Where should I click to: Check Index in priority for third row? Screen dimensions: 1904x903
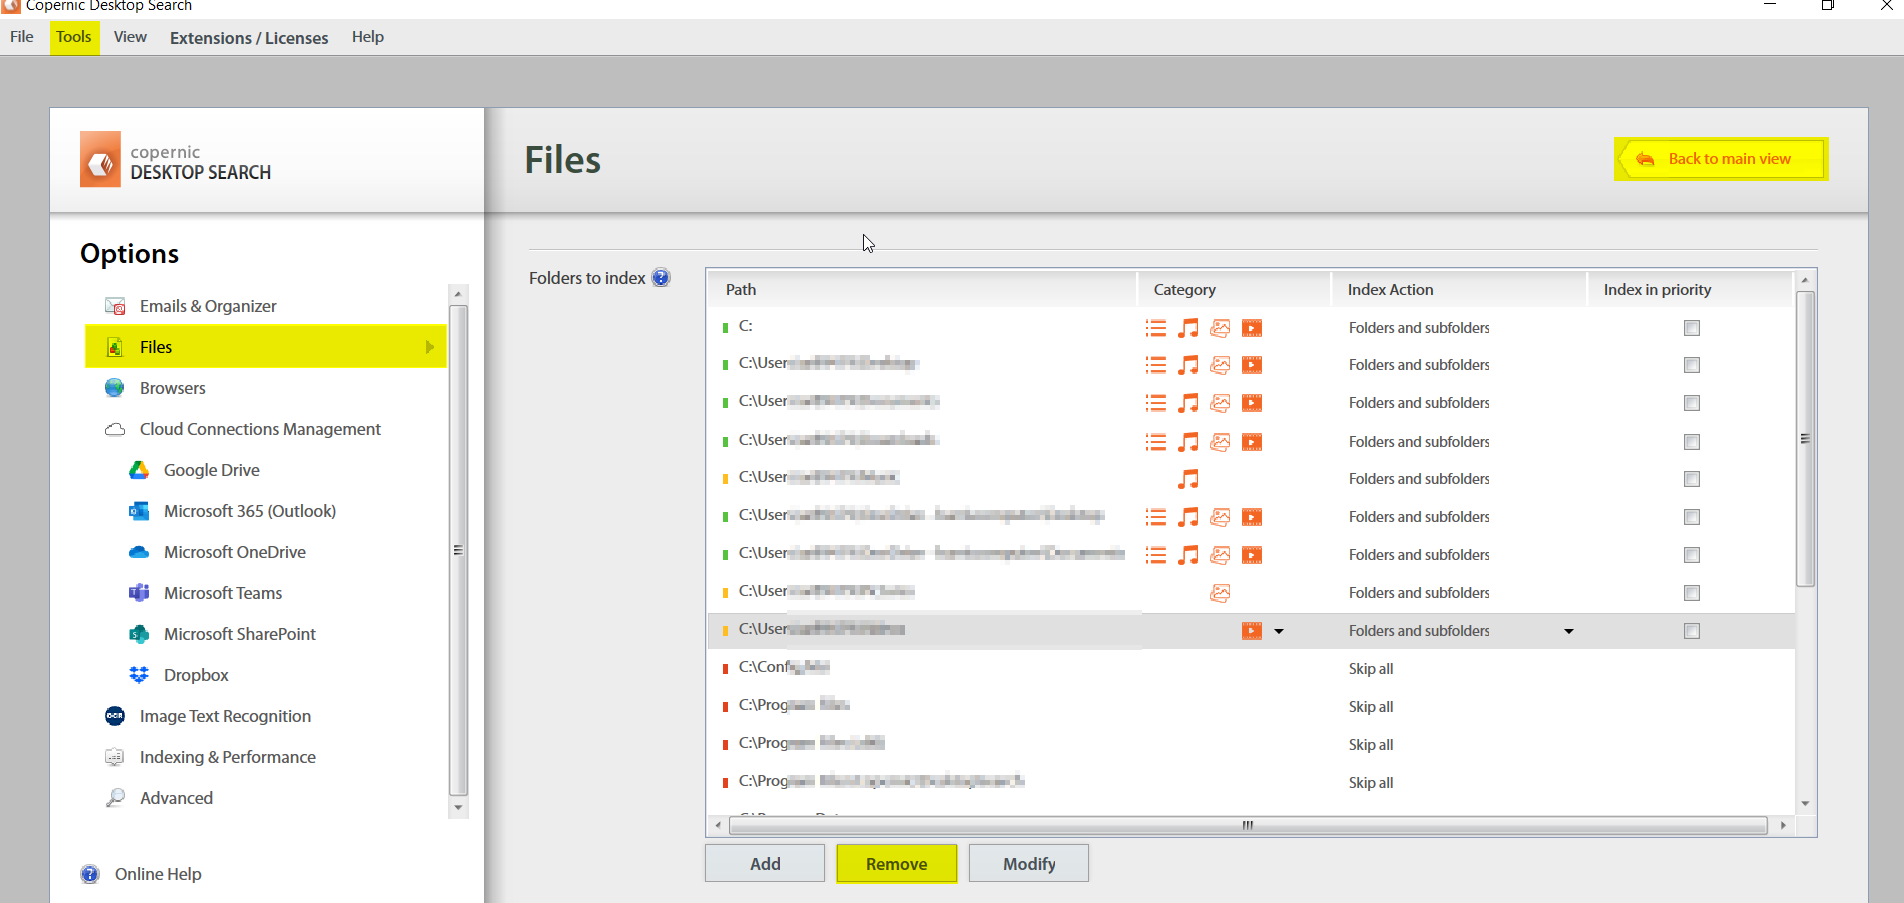[1692, 403]
